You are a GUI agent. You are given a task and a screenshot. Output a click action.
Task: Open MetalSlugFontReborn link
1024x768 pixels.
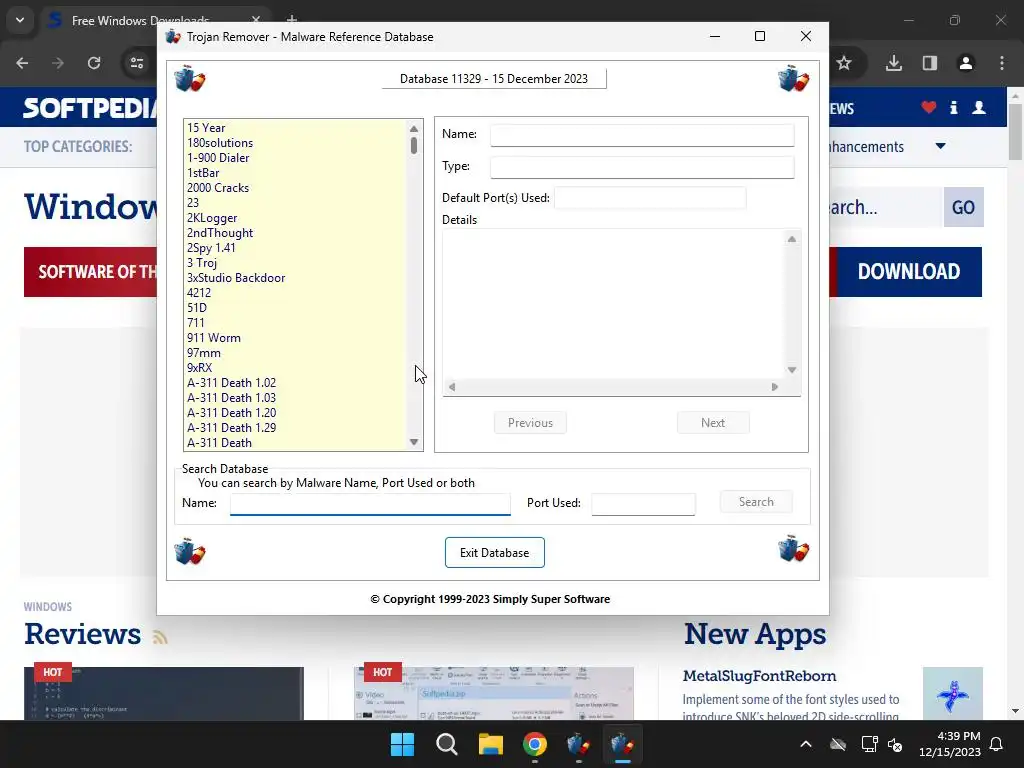click(760, 677)
